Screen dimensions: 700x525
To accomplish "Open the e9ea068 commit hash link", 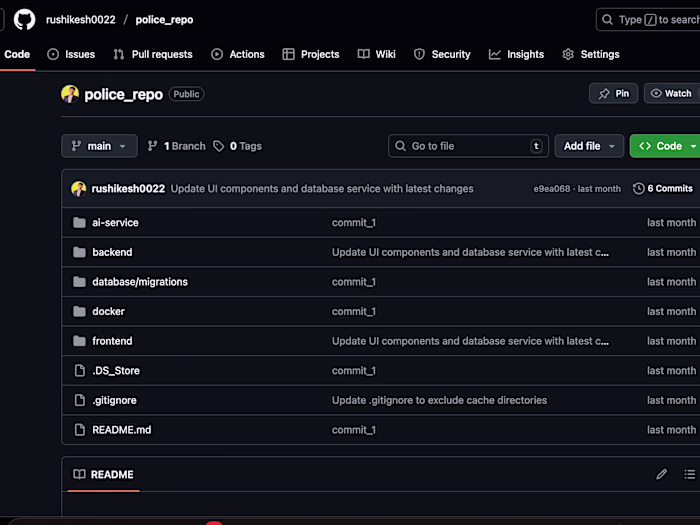I will tap(551, 188).
